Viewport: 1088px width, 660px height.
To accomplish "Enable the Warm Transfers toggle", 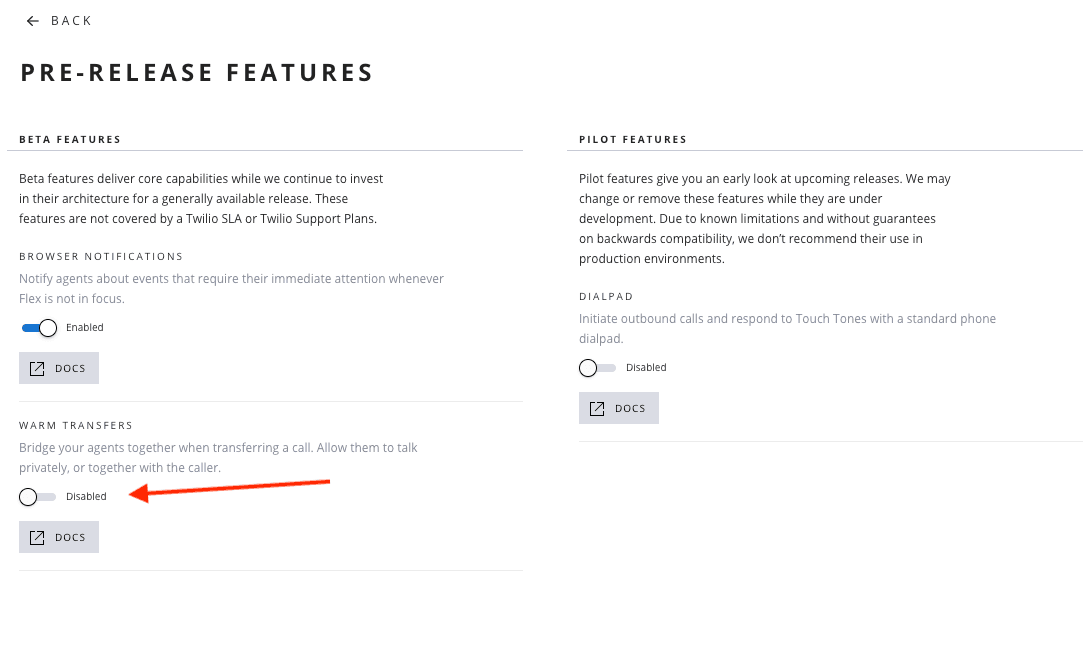I will tap(38, 497).
